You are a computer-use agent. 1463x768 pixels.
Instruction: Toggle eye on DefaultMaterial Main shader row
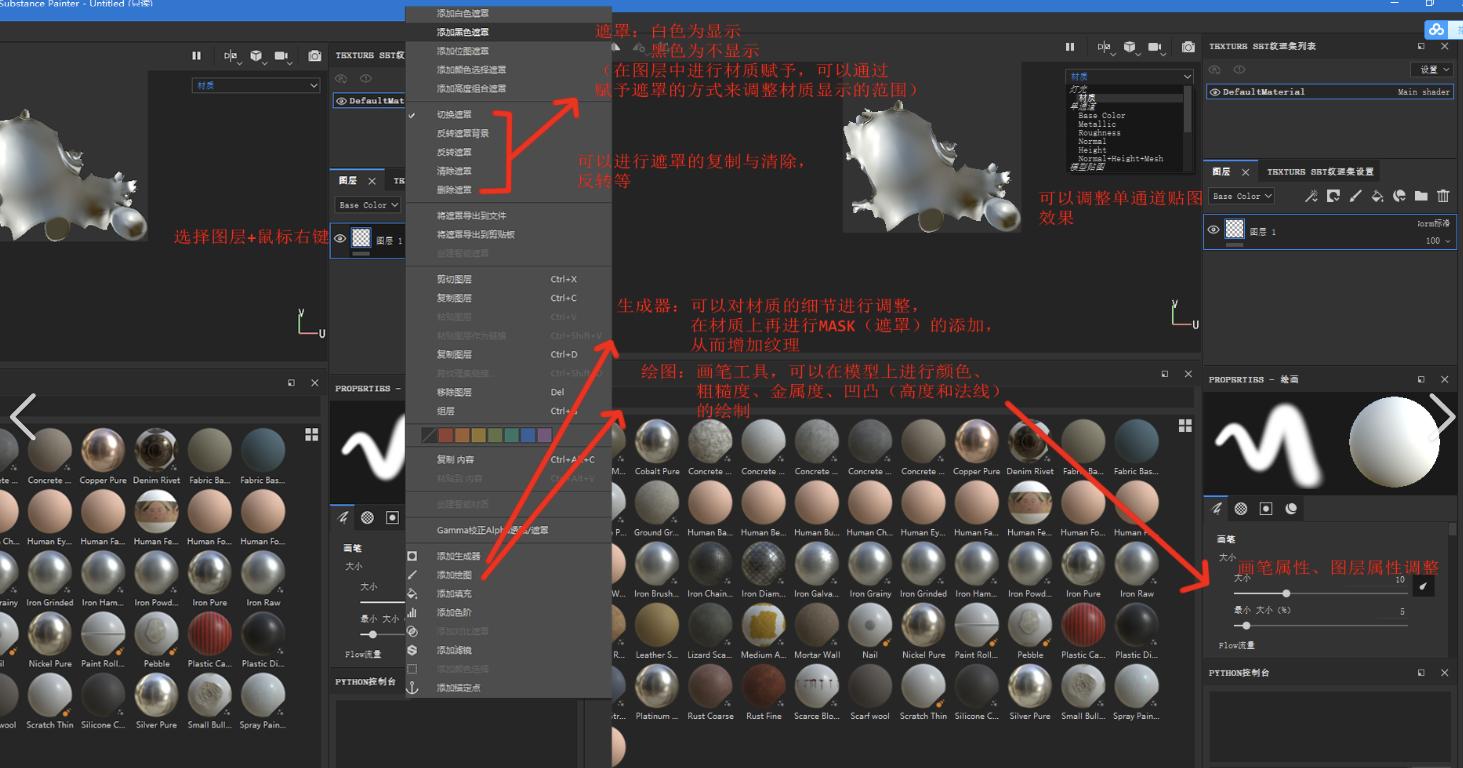pos(1214,92)
